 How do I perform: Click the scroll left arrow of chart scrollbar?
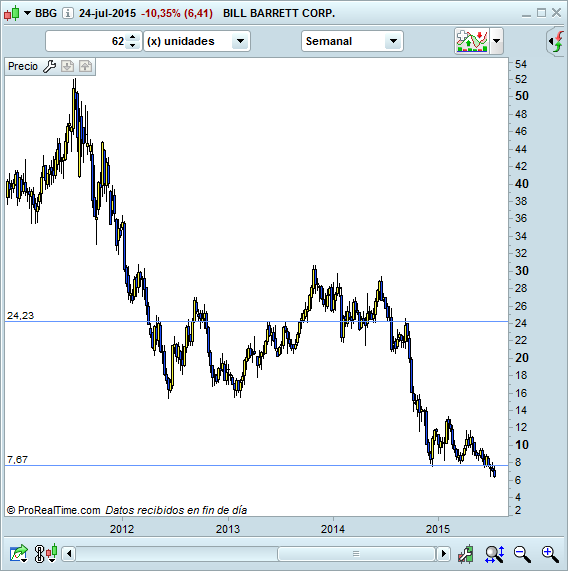tap(69, 554)
